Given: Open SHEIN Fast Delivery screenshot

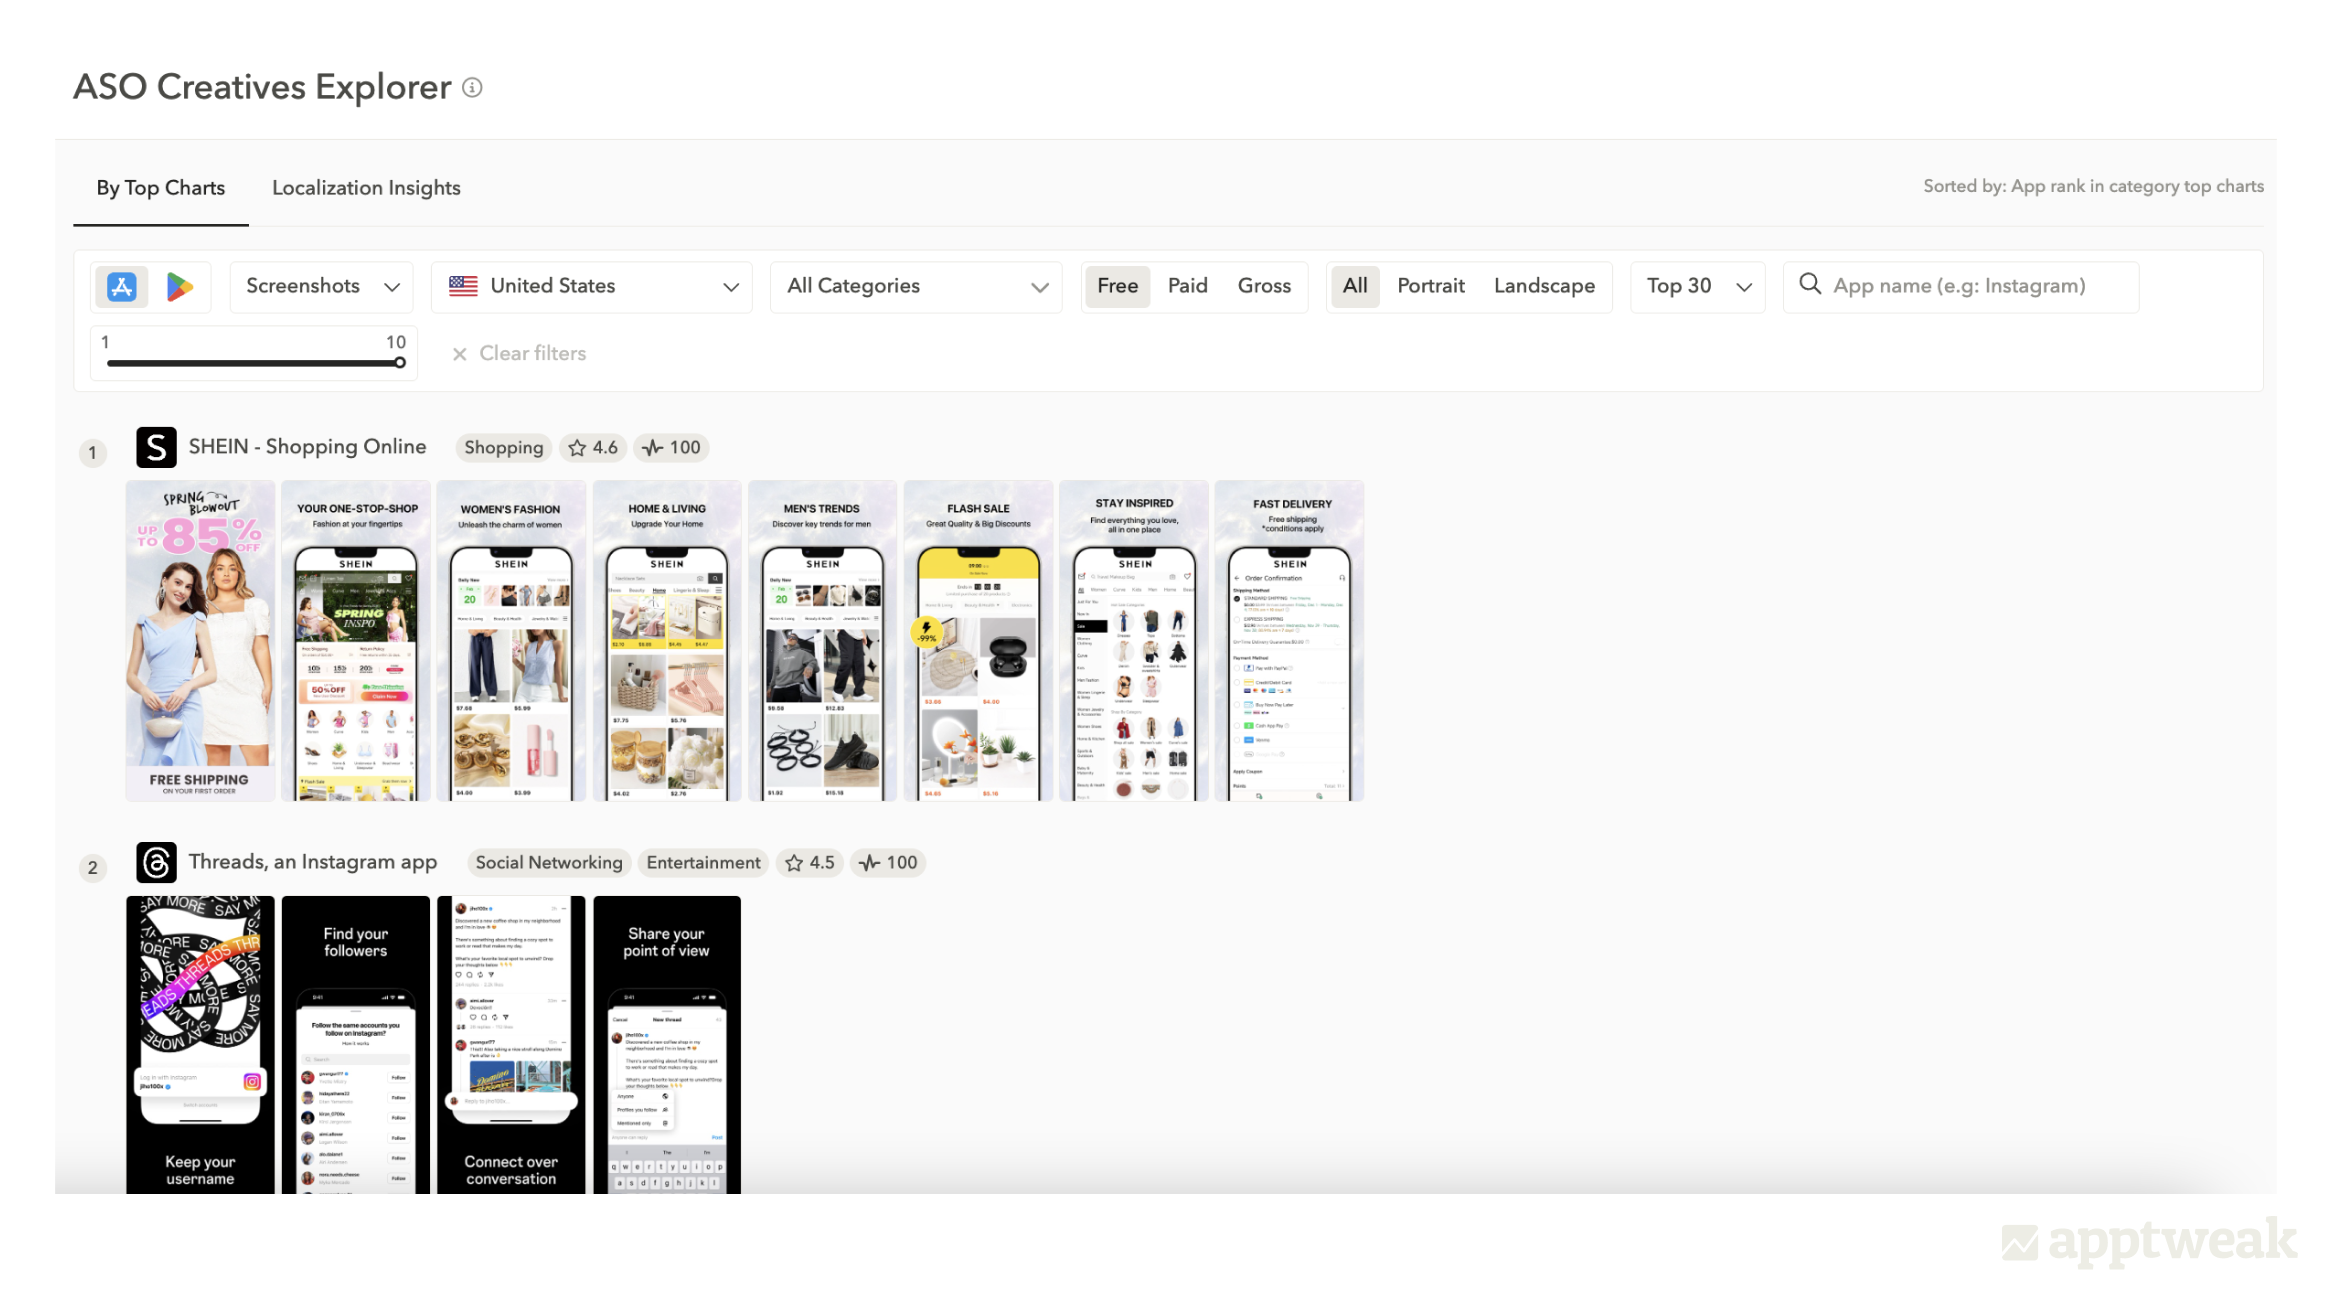Looking at the screenshot, I should point(1289,641).
